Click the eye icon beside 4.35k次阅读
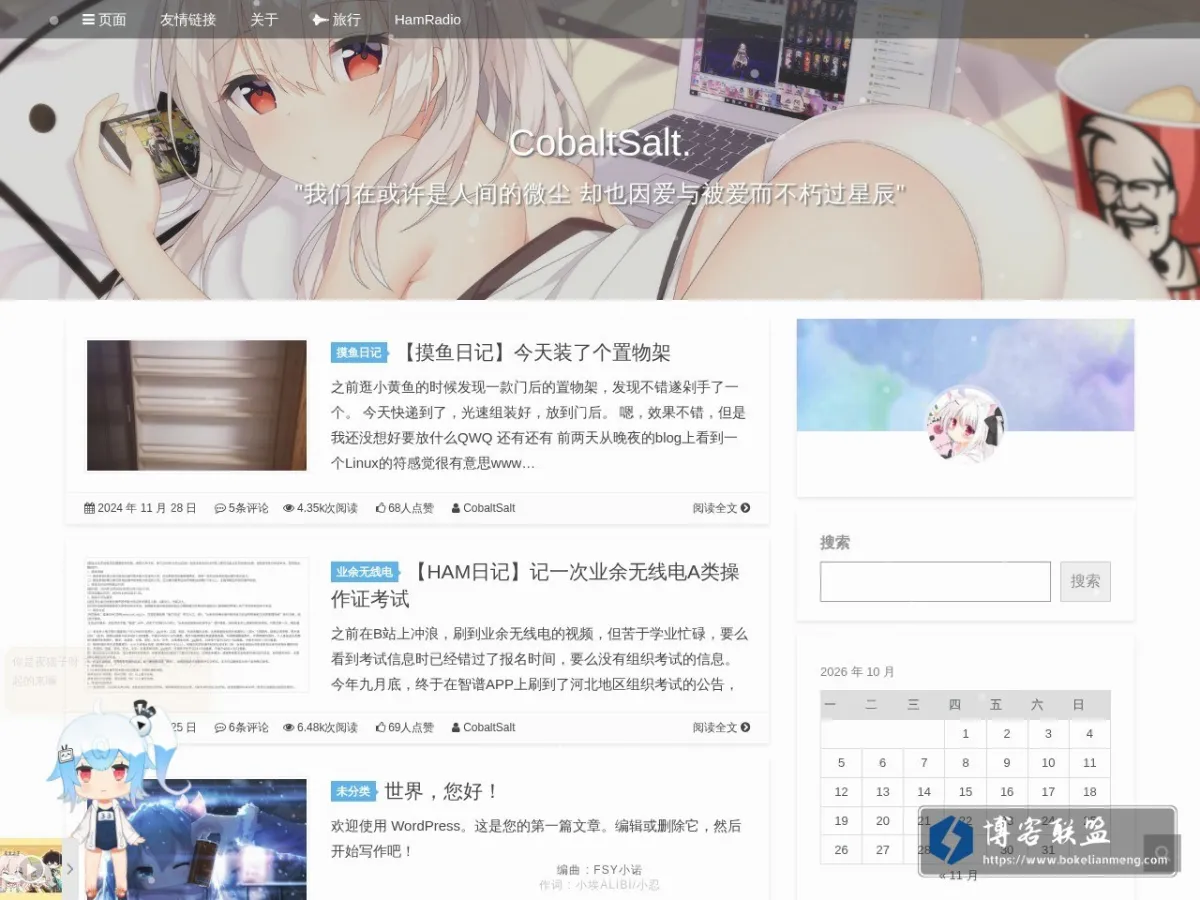The width and height of the screenshot is (1200, 900). pyautogui.click(x=289, y=508)
